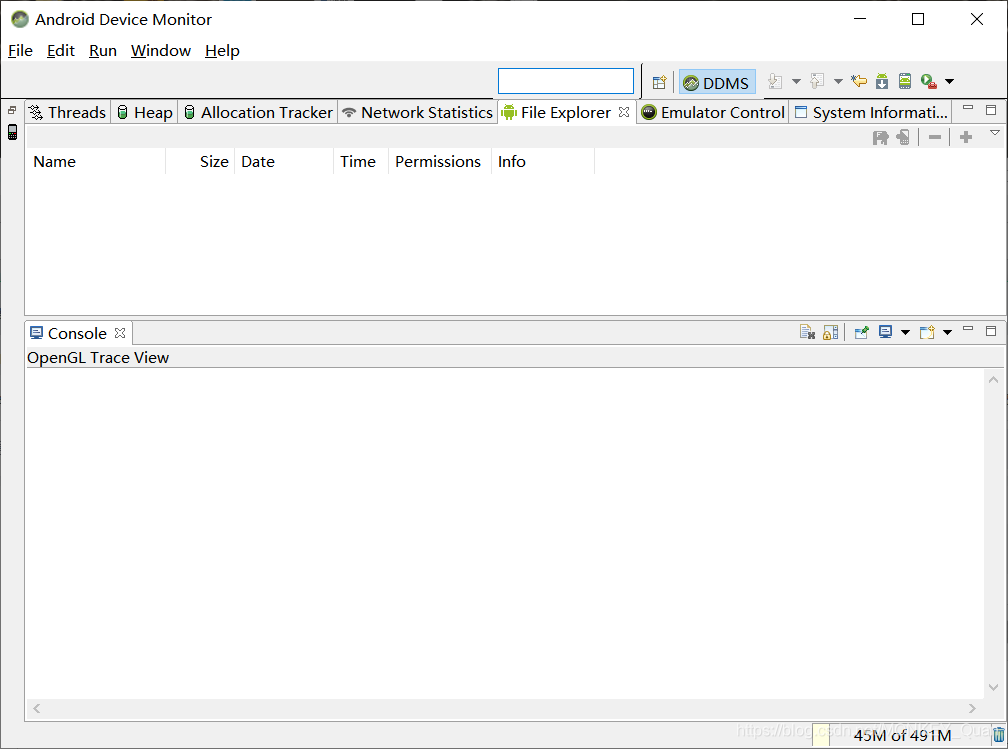Maximize the File Explorer panel
1008x749 pixels.
[991, 110]
